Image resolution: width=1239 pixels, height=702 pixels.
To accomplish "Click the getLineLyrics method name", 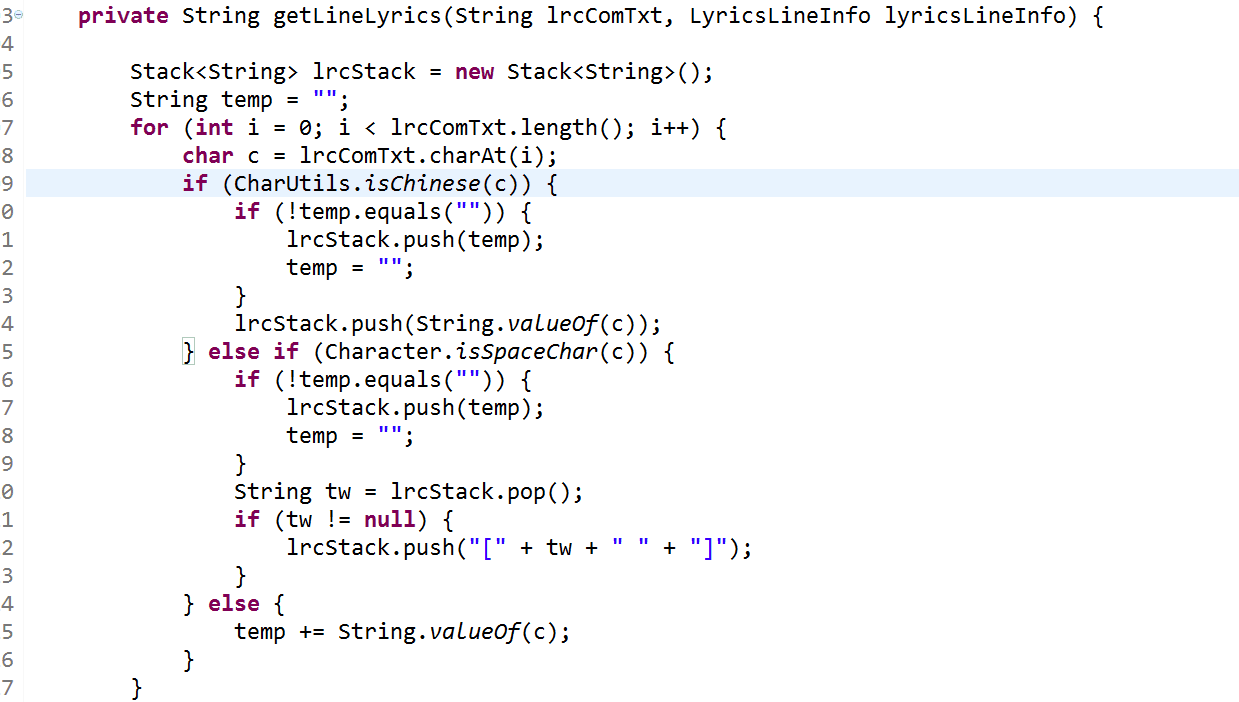I will pyautogui.click(x=357, y=17).
